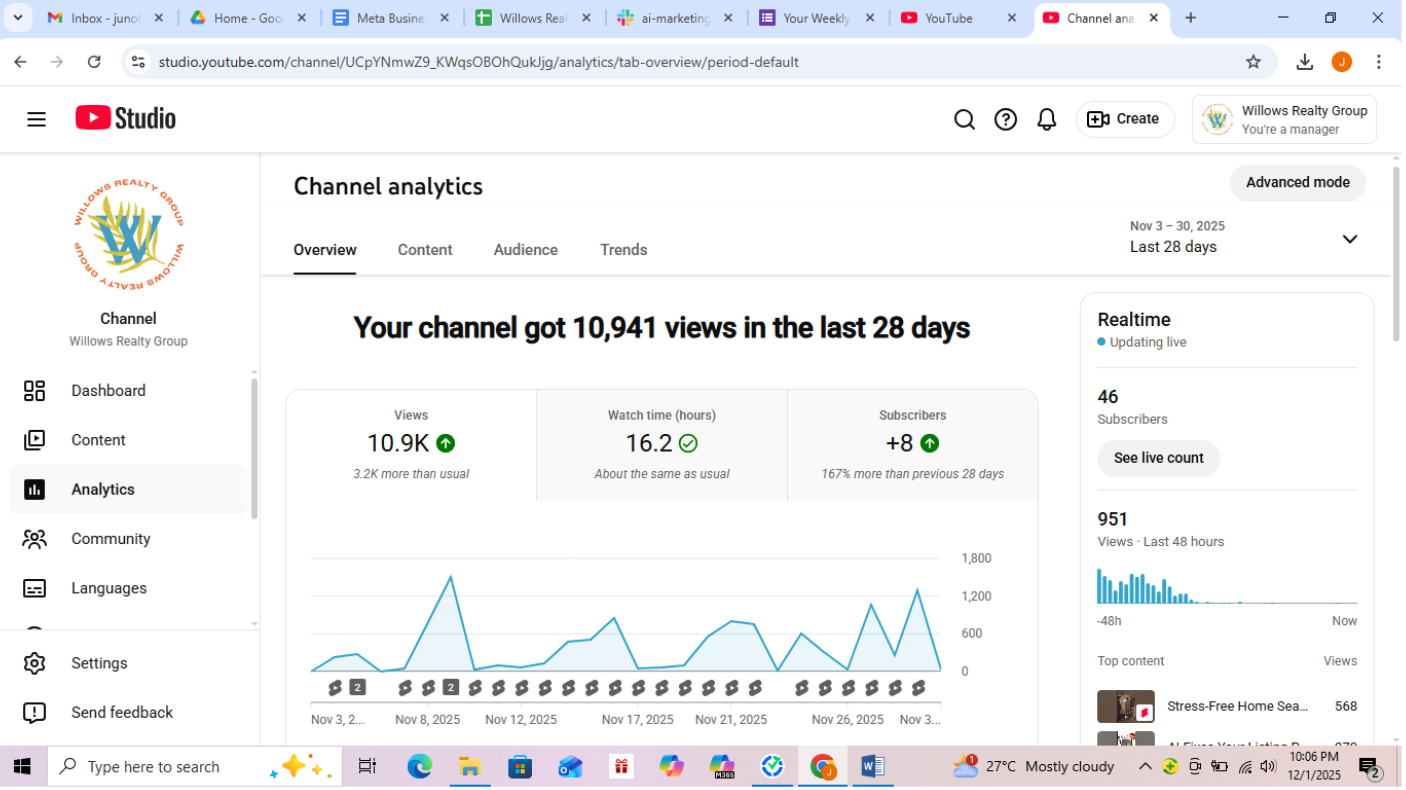Switch to the Audience tab

tap(525, 249)
